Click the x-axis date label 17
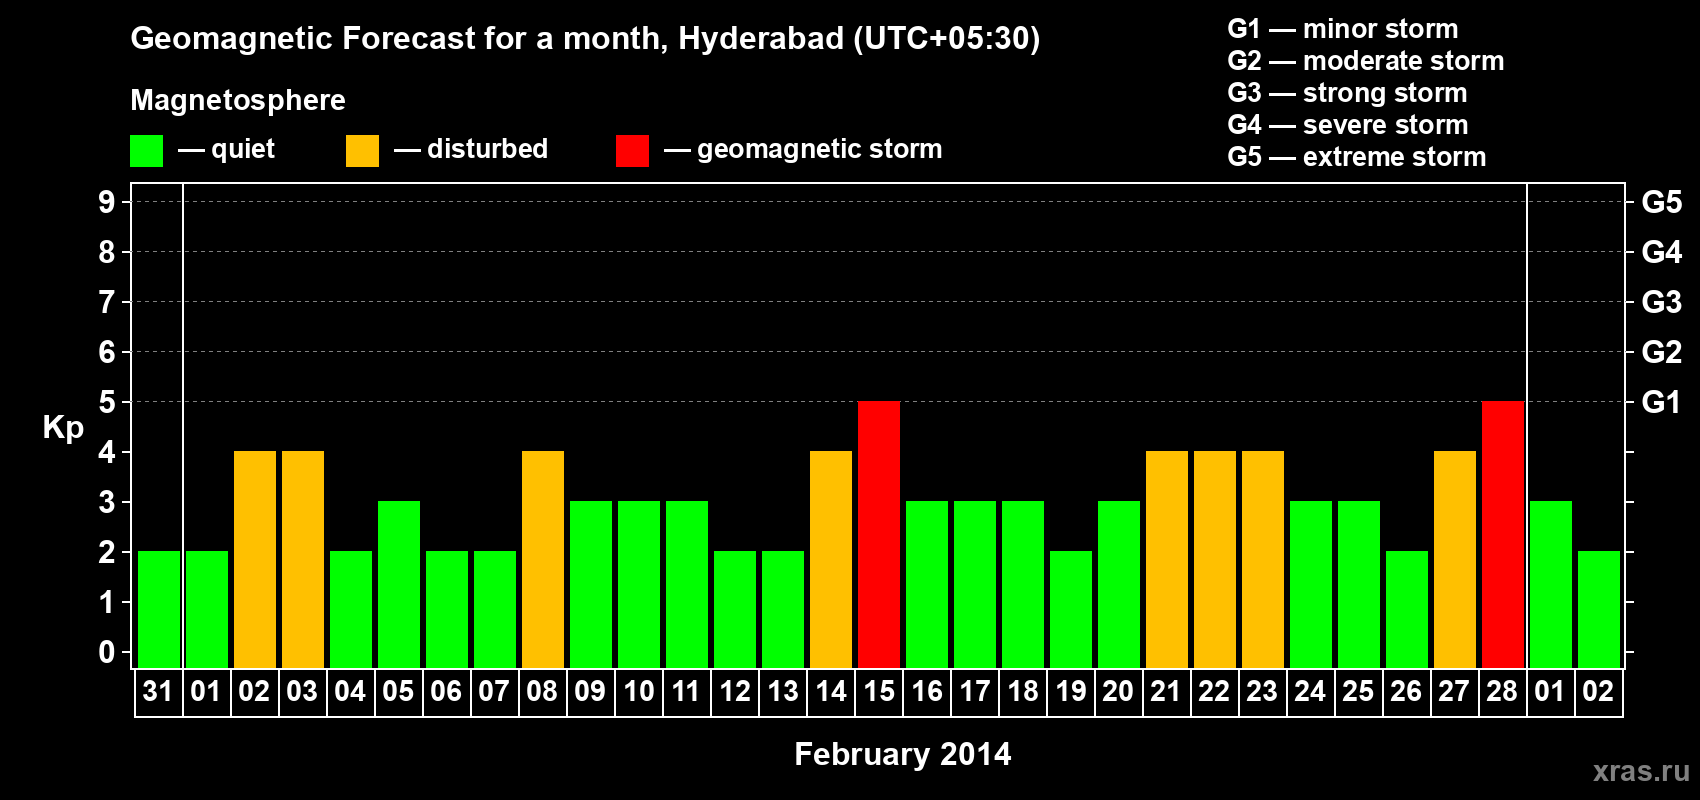 pyautogui.click(x=975, y=692)
